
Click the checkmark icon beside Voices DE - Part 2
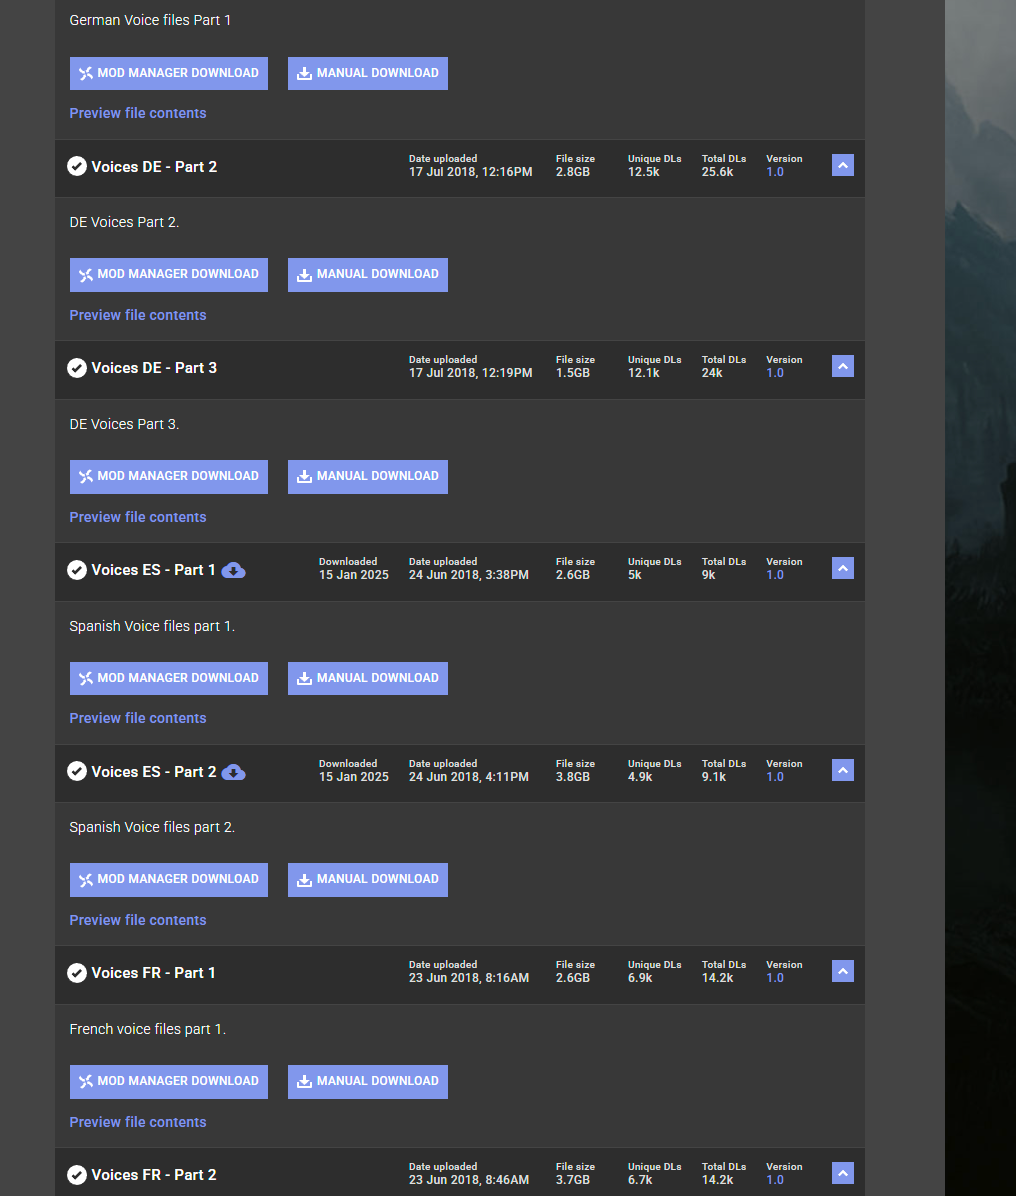coord(76,166)
